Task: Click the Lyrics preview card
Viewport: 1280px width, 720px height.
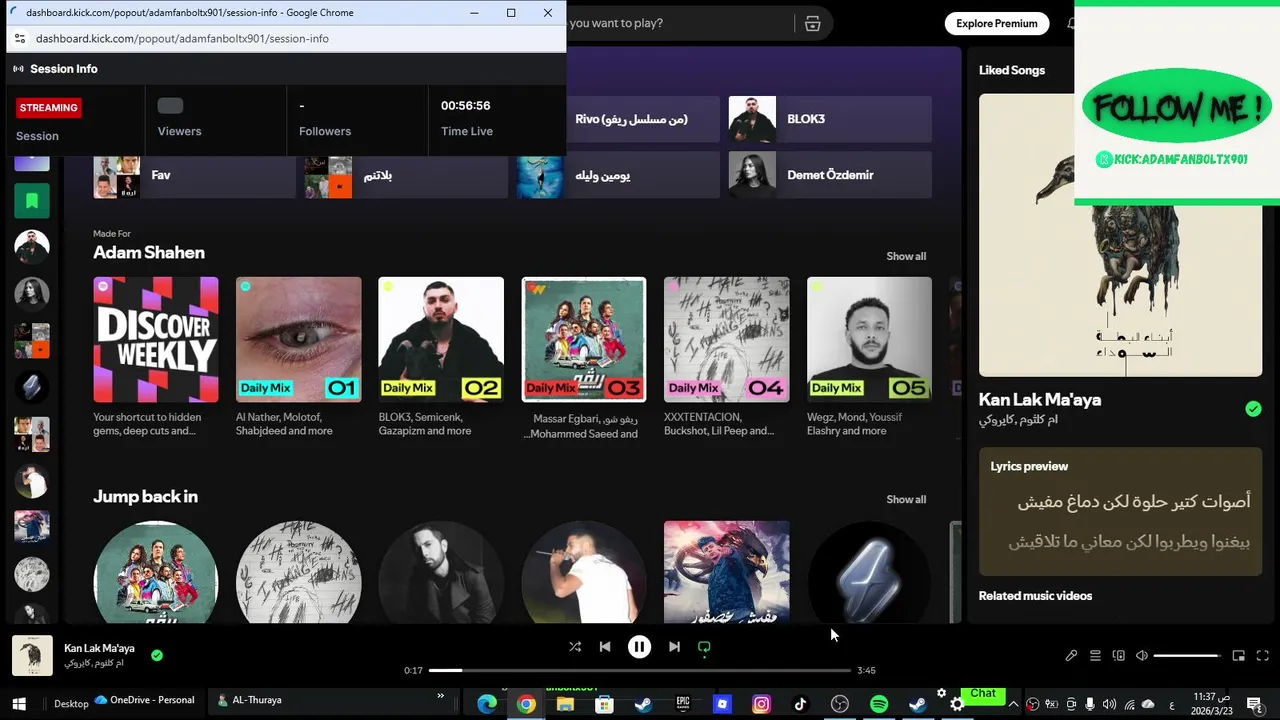Action: (x=1120, y=512)
